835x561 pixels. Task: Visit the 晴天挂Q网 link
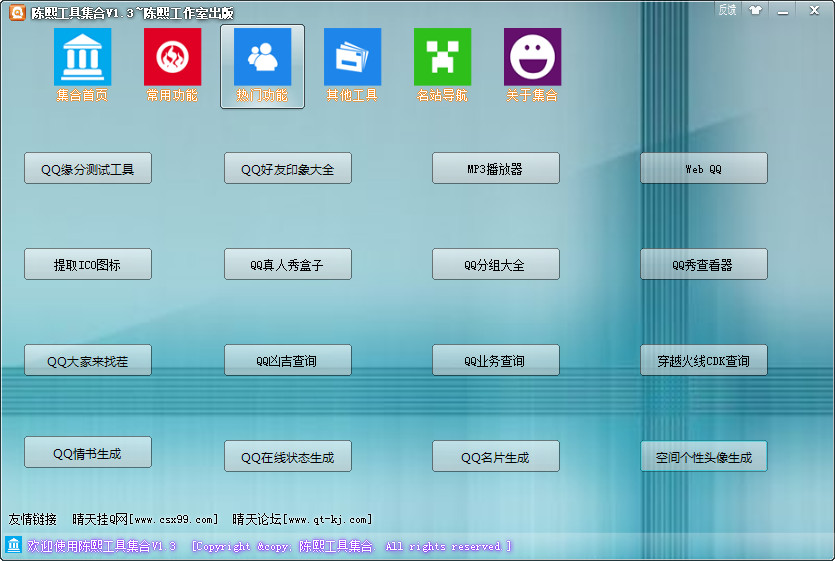[145, 520]
